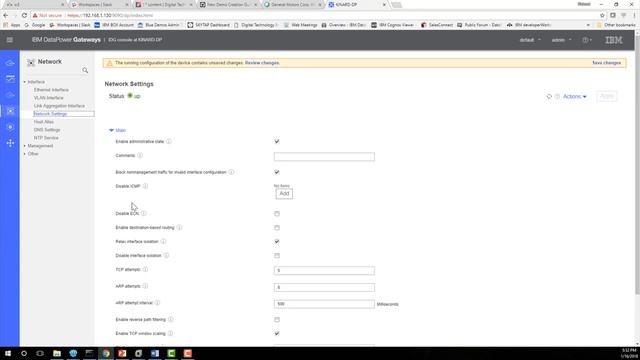This screenshot has height=360, width=640.
Task: Open the bookmarks overflow chevron
Action: (x=588, y=25)
